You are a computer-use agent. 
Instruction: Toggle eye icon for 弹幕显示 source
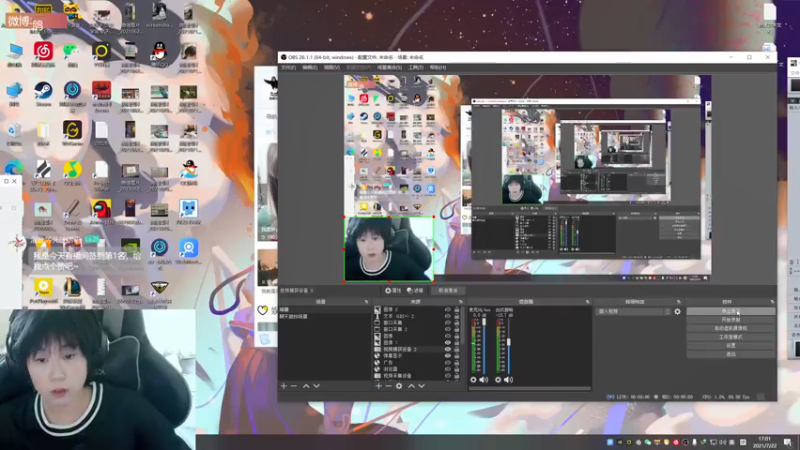click(x=447, y=356)
